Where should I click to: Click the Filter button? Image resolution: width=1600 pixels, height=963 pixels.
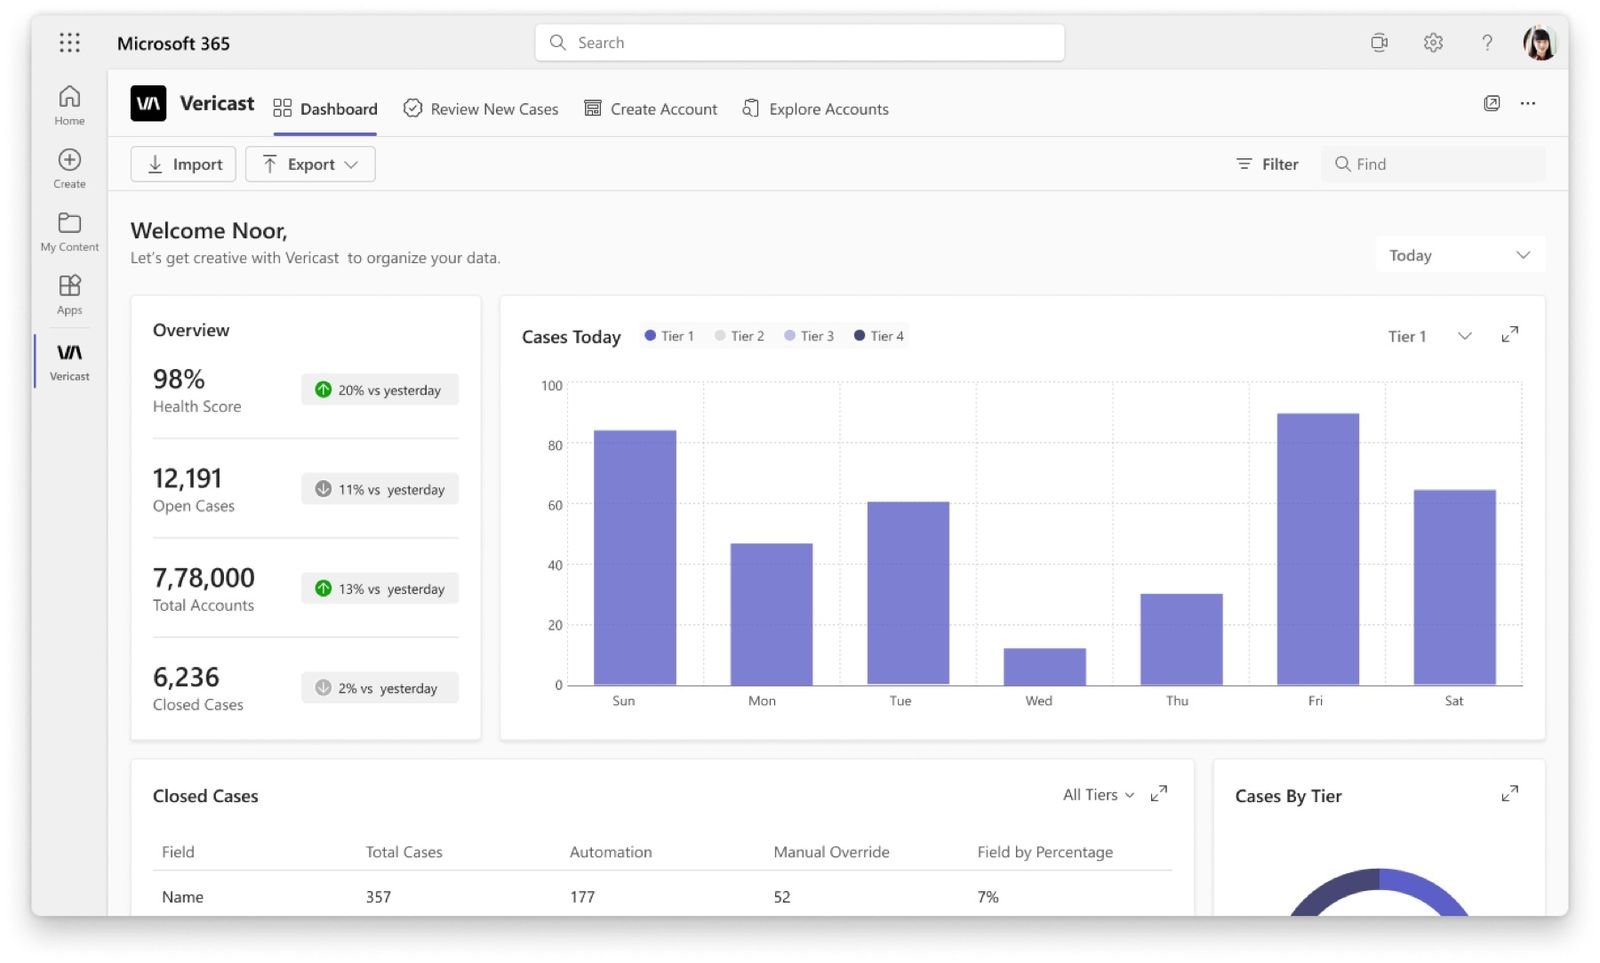(x=1267, y=164)
